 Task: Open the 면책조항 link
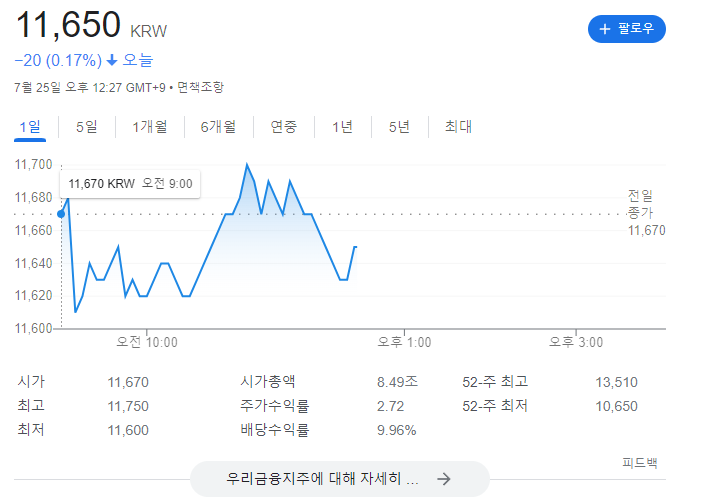(200, 87)
